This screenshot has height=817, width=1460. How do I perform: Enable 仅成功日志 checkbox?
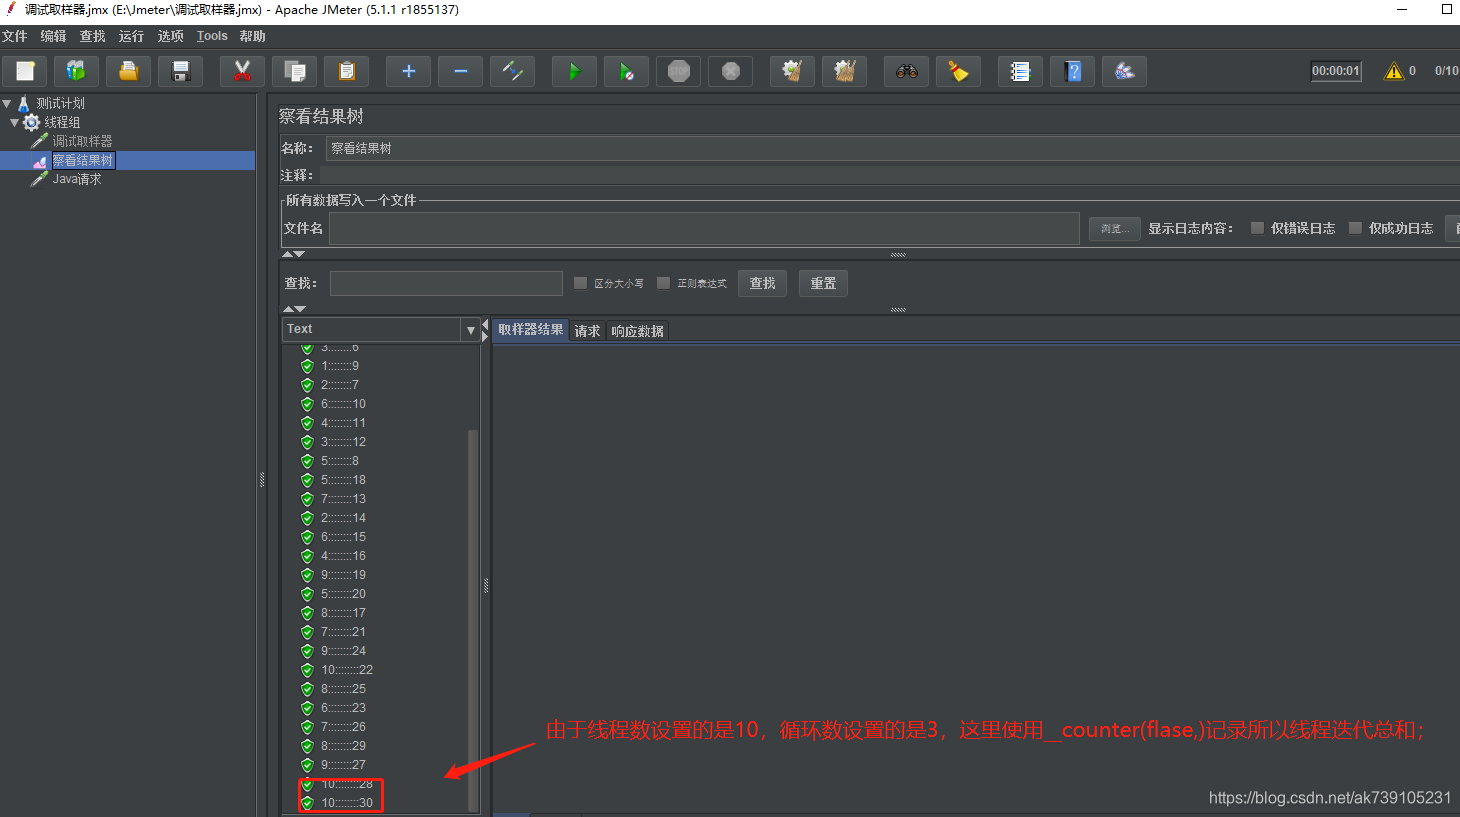pyautogui.click(x=1356, y=228)
